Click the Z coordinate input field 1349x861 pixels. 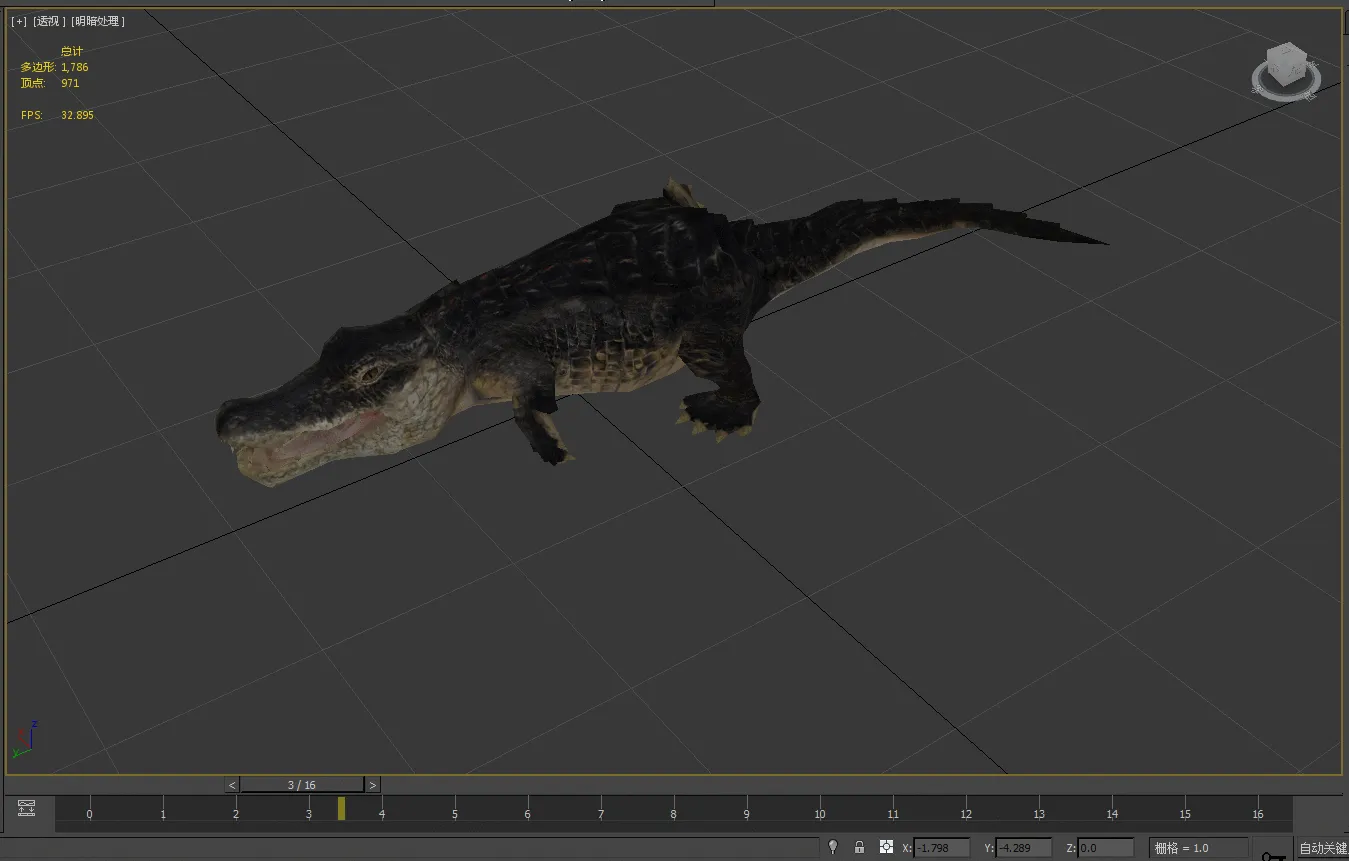coord(1105,848)
